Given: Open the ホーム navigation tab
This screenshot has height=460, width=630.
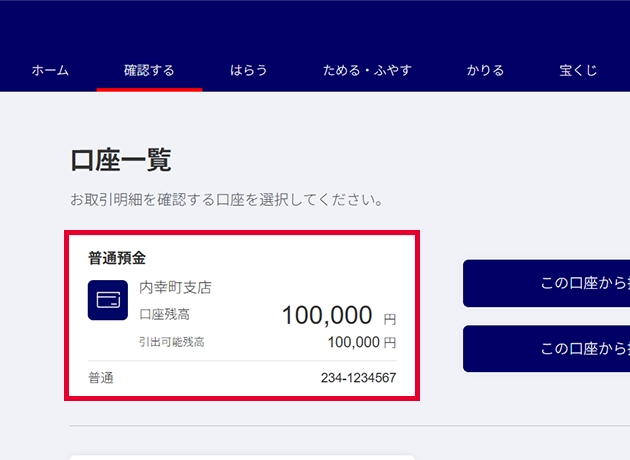Looking at the screenshot, I should tap(50, 71).
